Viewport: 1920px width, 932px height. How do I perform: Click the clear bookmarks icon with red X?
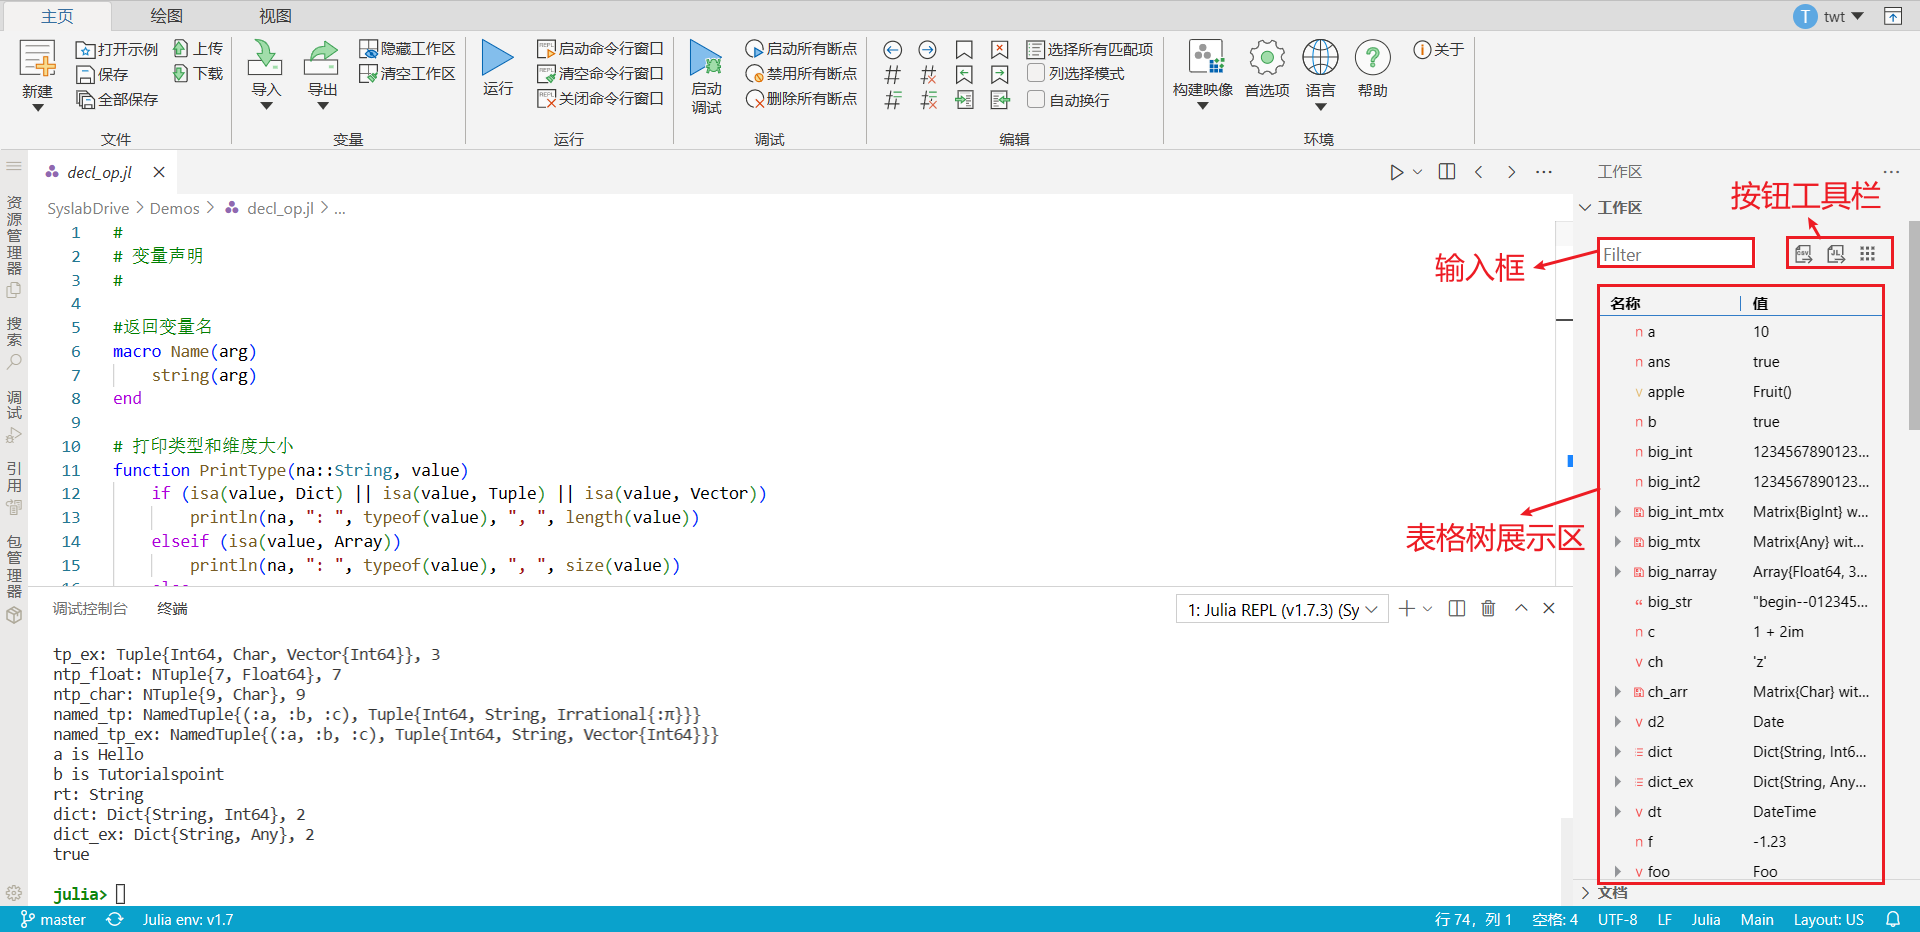pyautogui.click(x=1000, y=50)
